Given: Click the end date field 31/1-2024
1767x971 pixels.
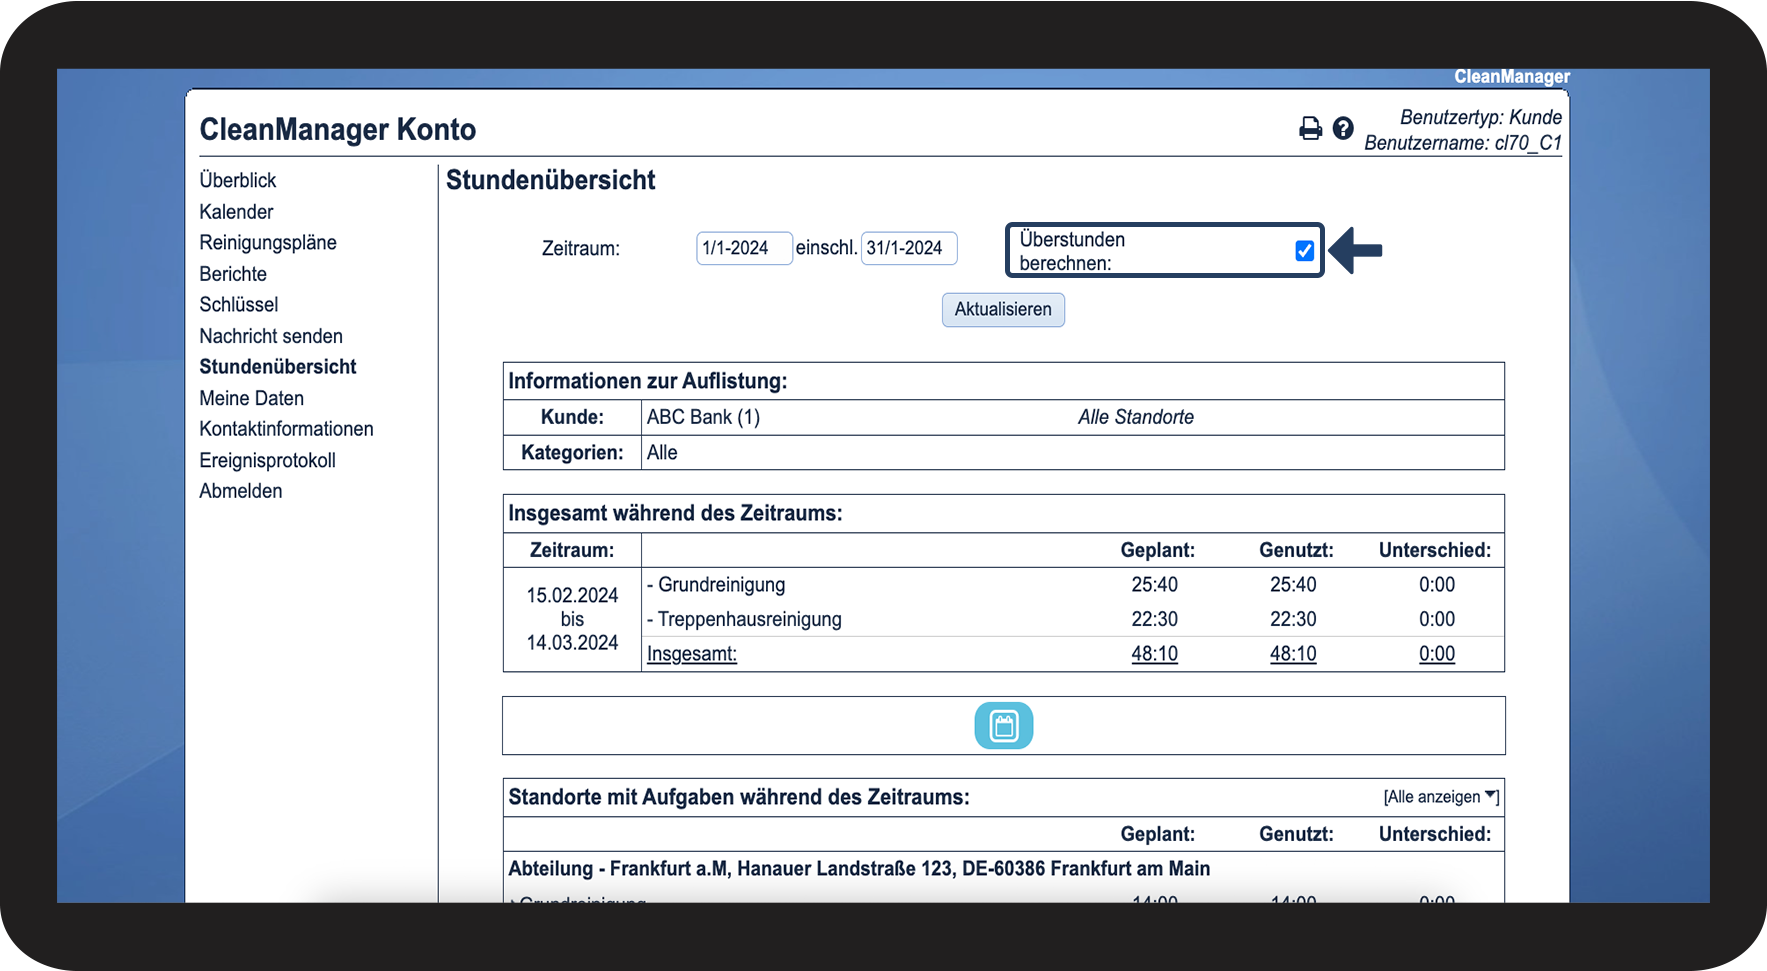Looking at the screenshot, I should (908, 248).
